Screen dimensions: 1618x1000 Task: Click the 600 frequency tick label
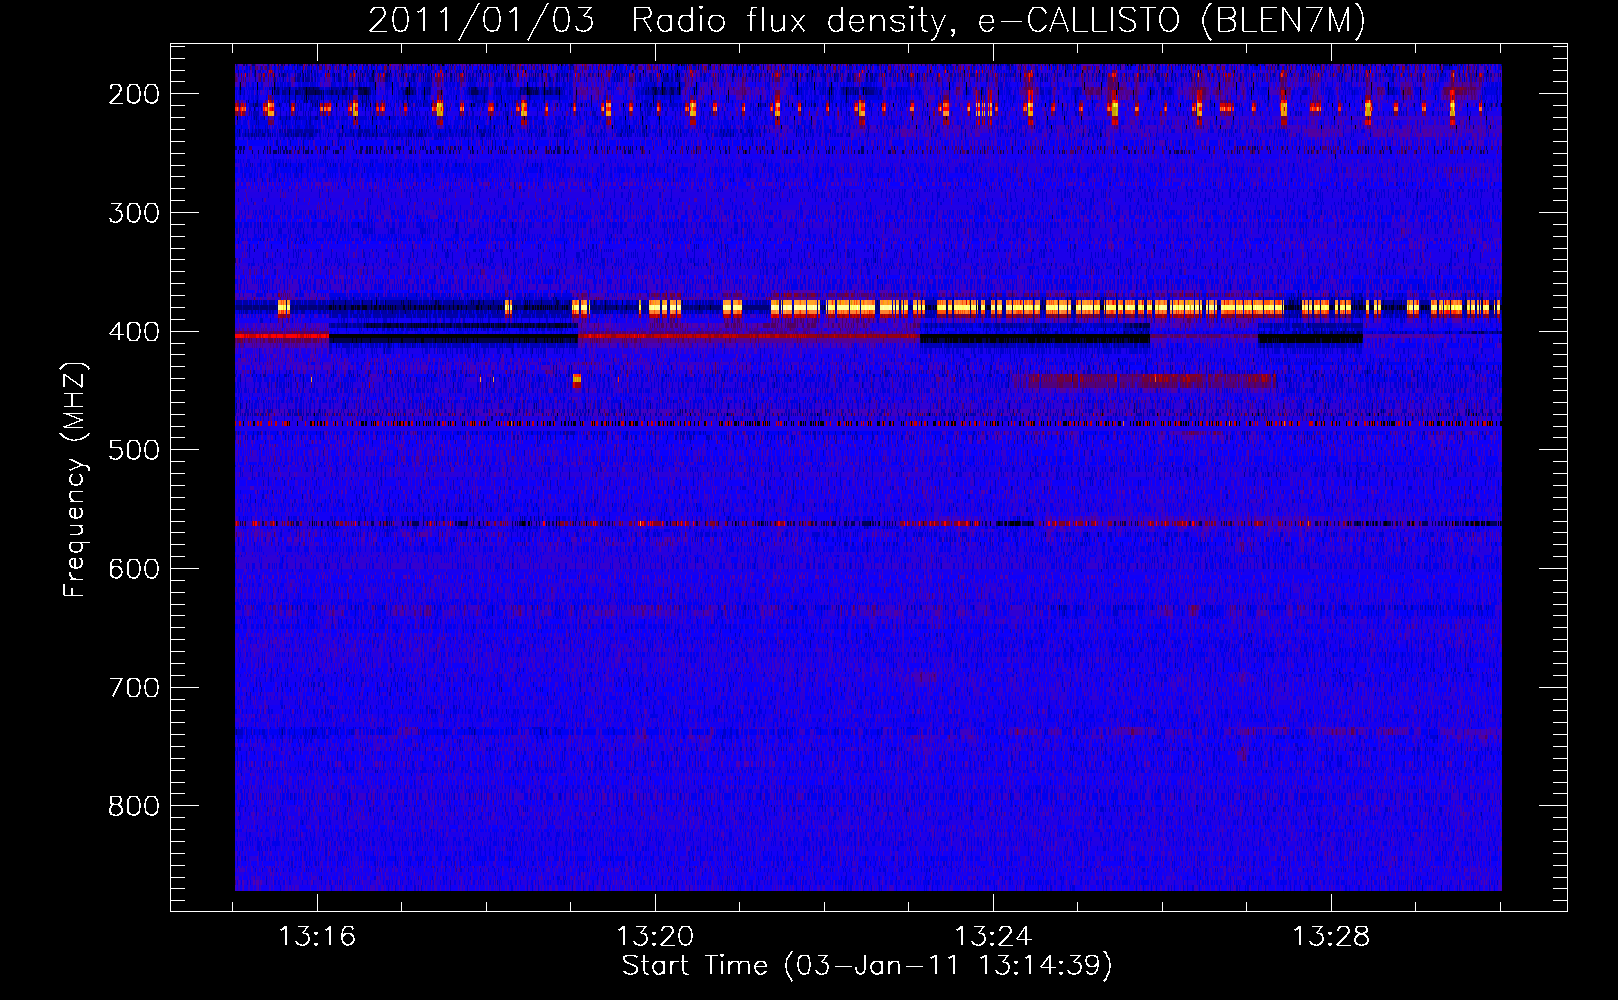tap(134, 569)
